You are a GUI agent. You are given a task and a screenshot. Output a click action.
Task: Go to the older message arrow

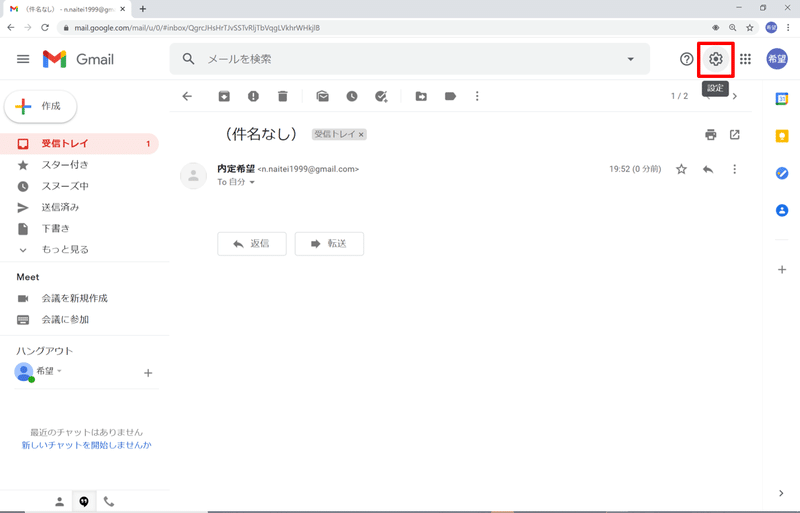click(735, 96)
